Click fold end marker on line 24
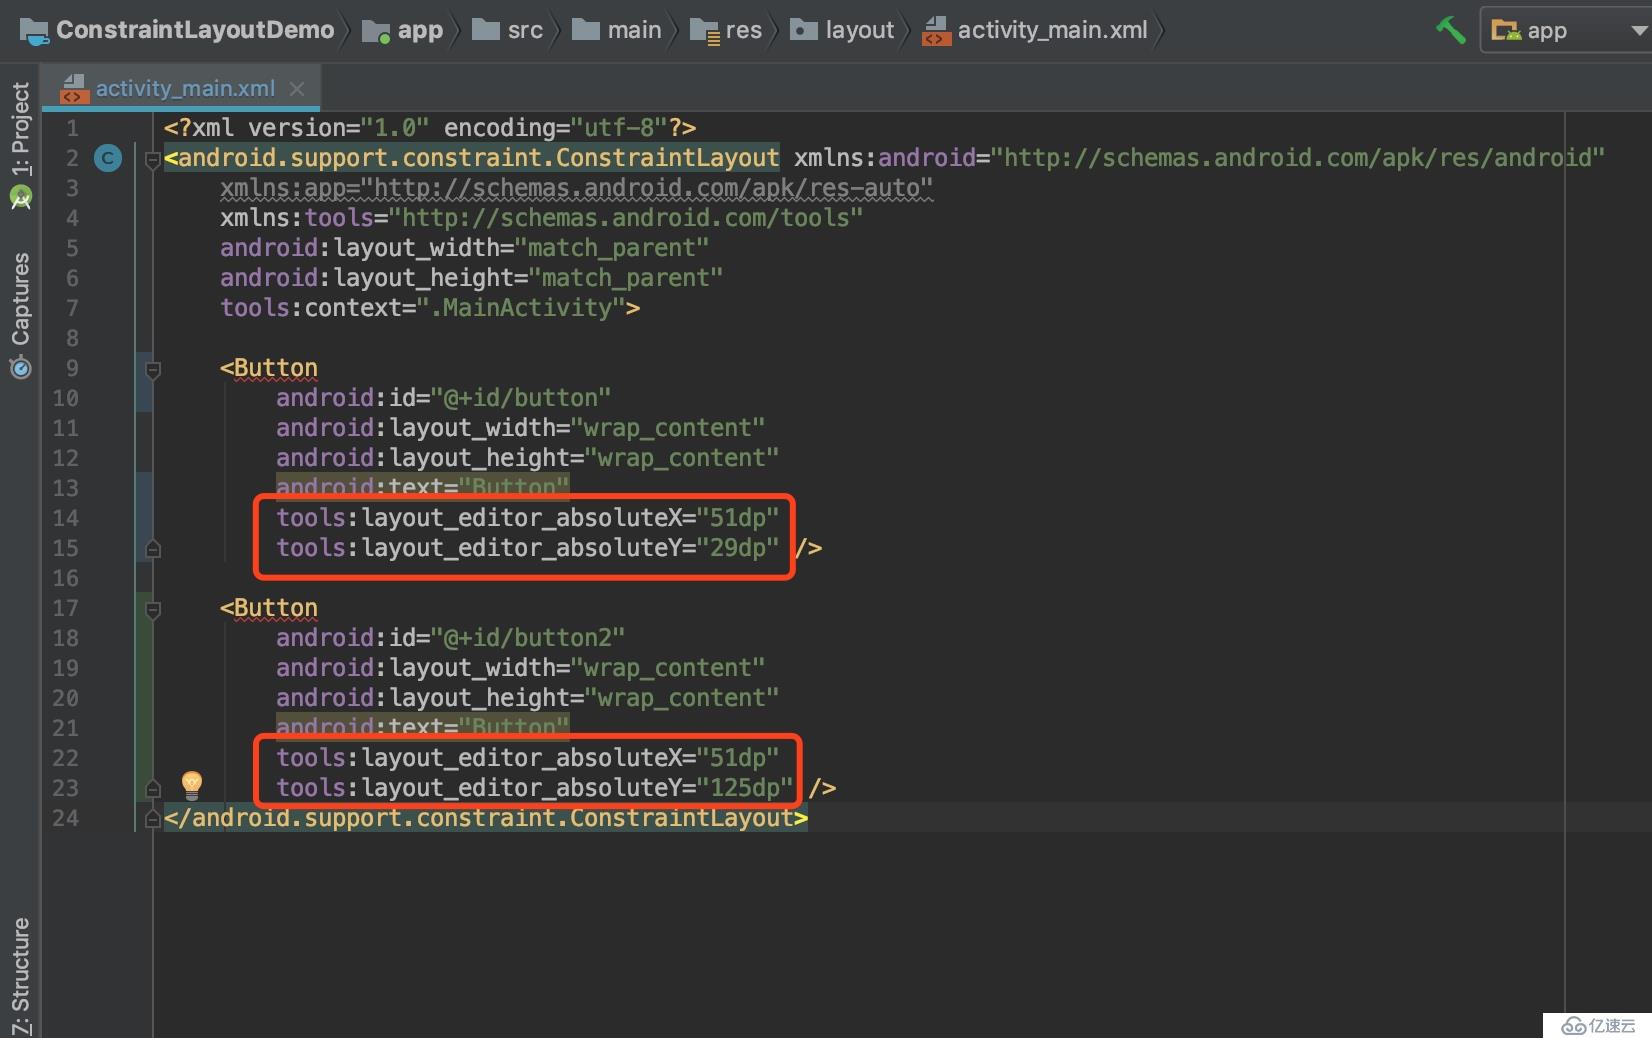The width and height of the screenshot is (1652, 1038). [153, 818]
